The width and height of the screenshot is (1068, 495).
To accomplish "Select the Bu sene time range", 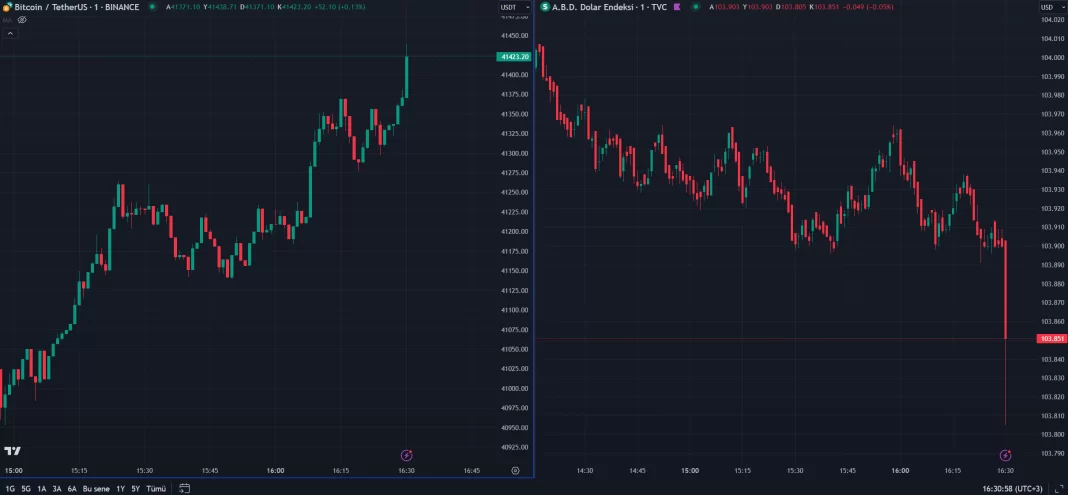I will pos(96,489).
